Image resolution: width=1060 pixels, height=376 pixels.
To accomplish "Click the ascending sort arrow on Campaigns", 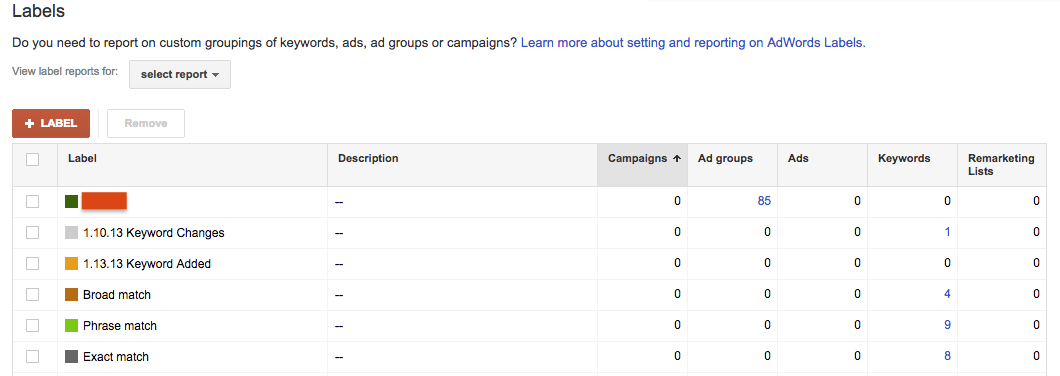I will 676,159.
